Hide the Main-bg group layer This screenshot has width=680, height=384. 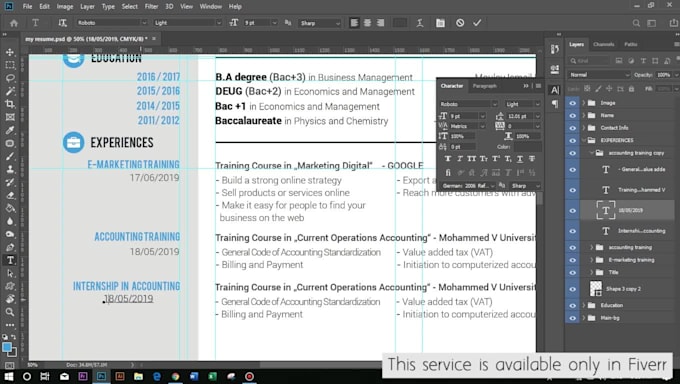[572, 318]
